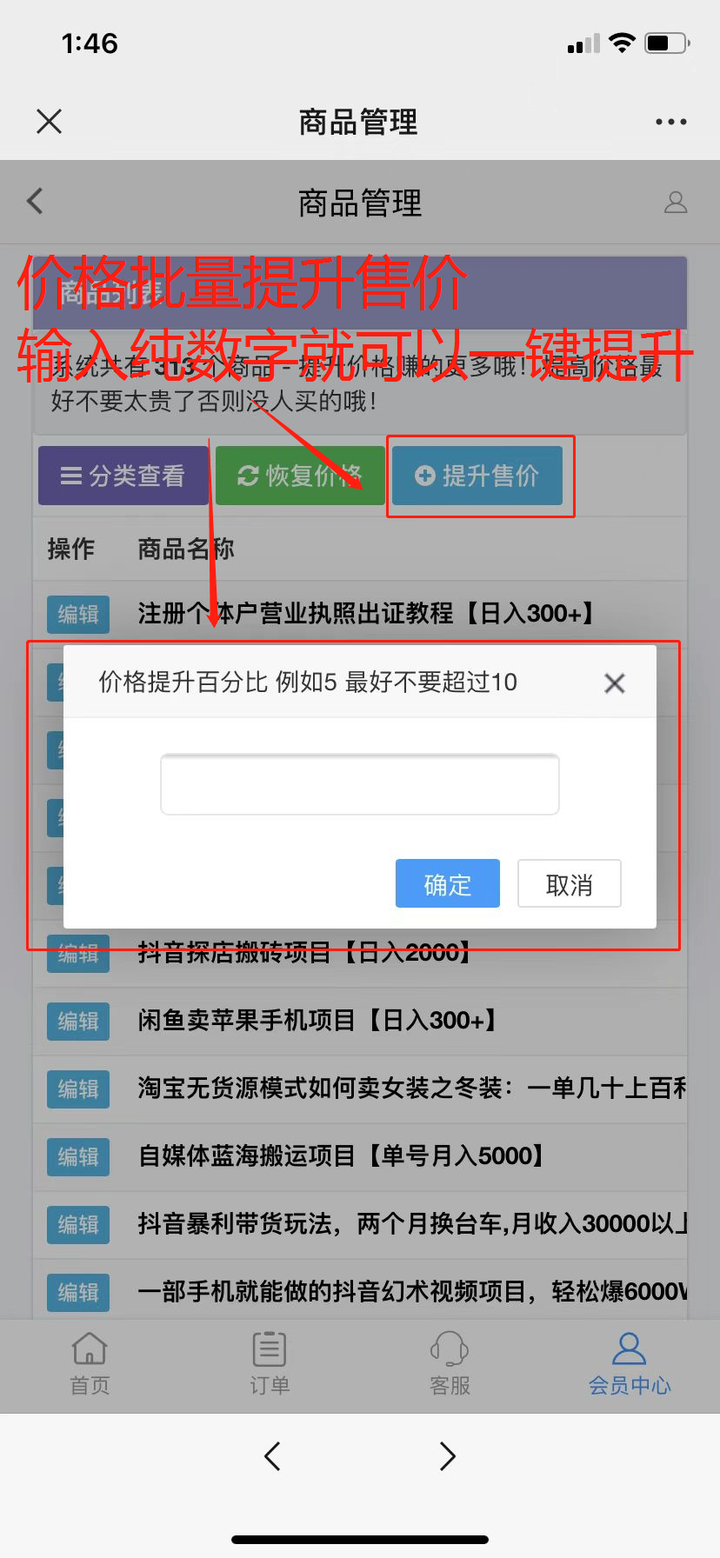
Task: Open the user profile icon at top right
Action: pos(676,202)
